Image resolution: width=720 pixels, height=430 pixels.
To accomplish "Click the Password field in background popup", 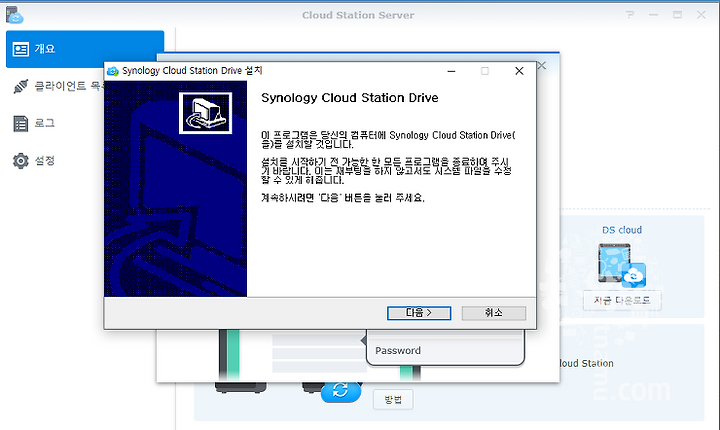I will pyautogui.click(x=445, y=351).
